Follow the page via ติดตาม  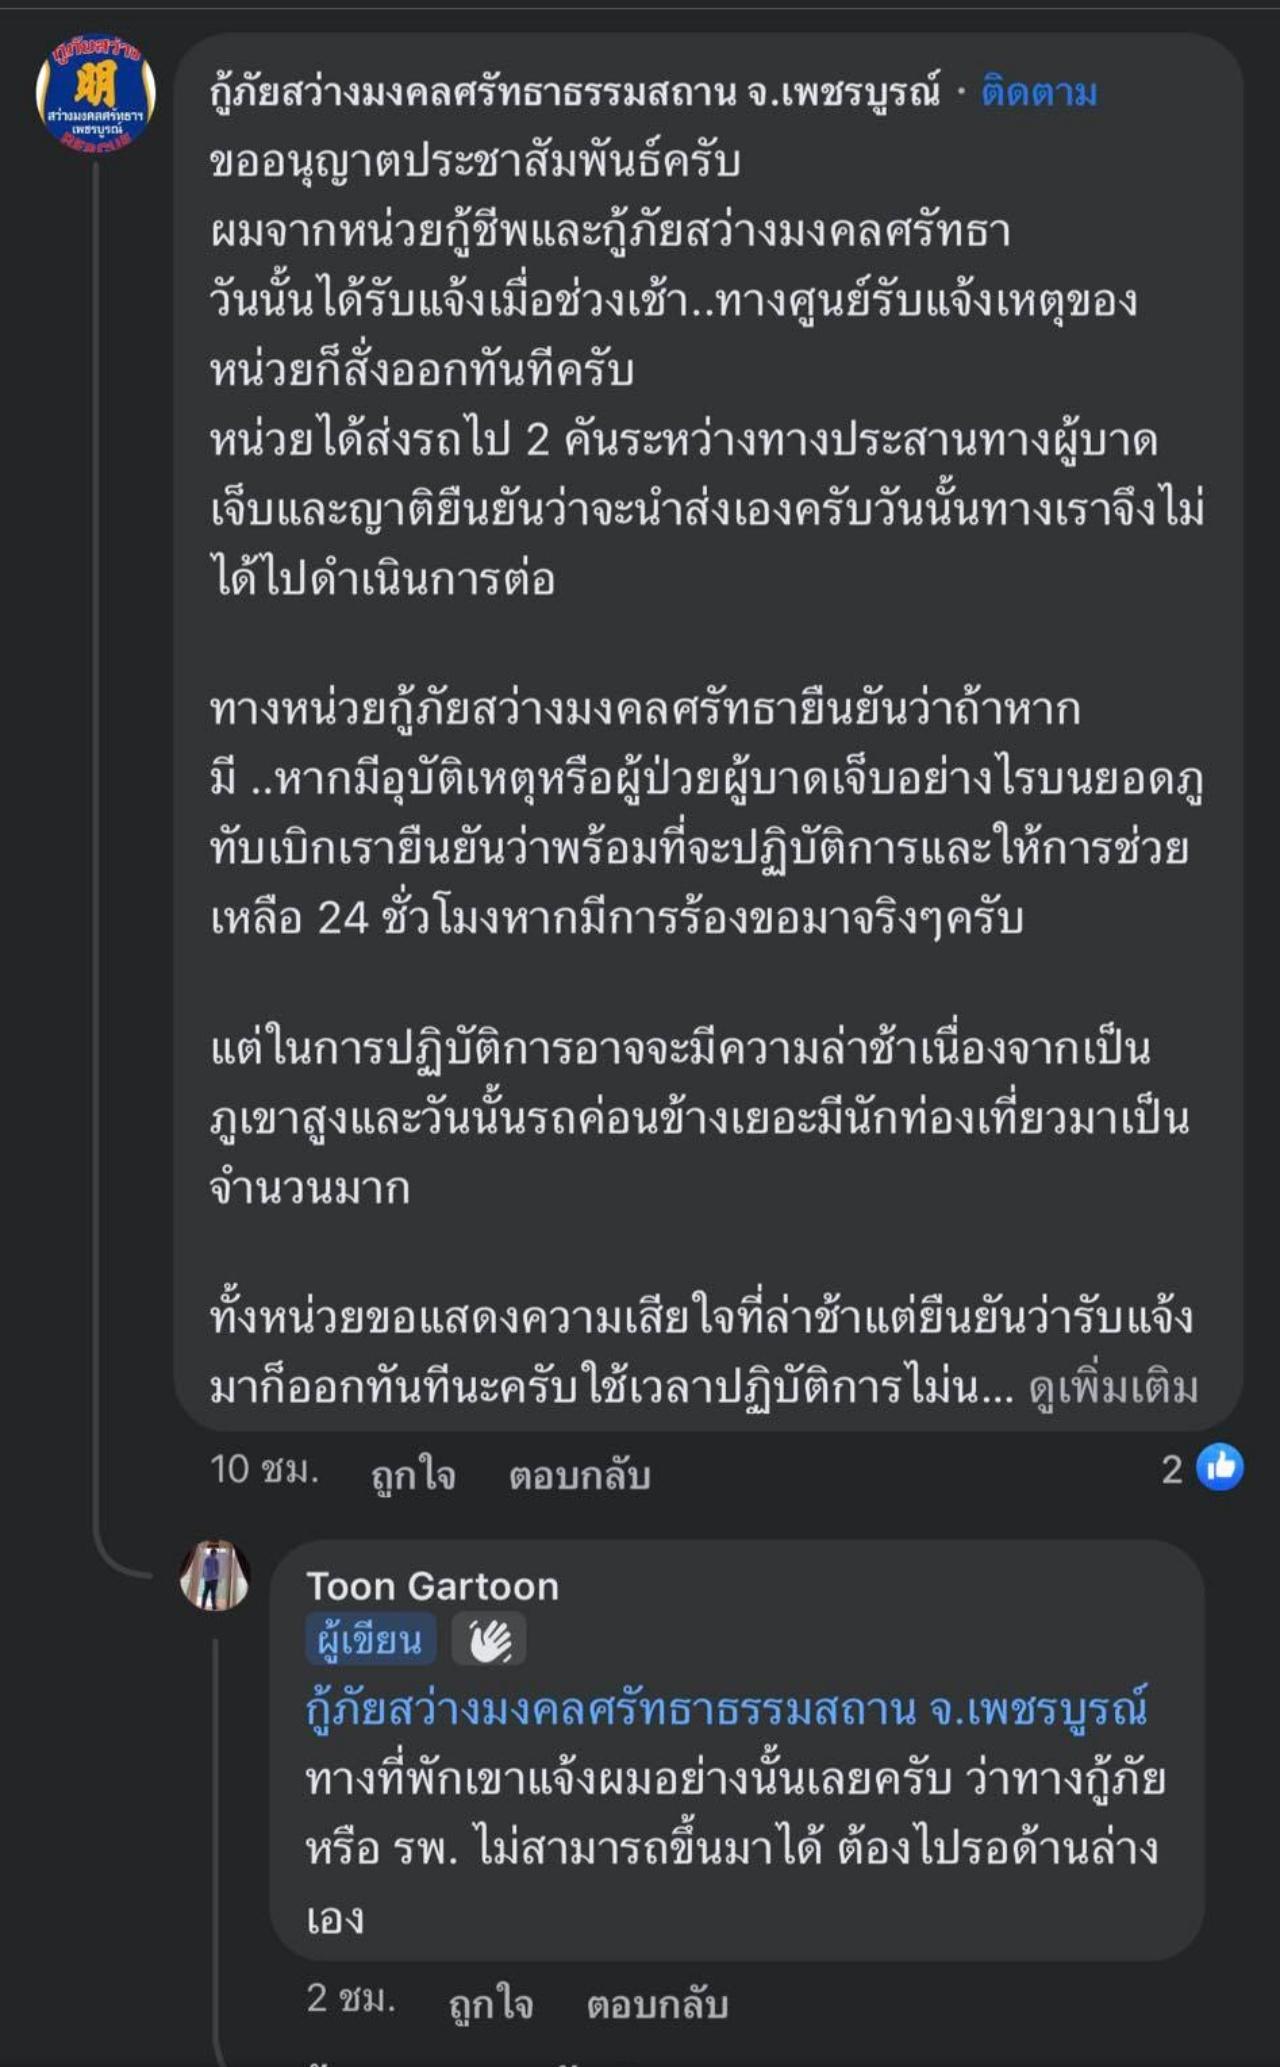[x=1039, y=93]
